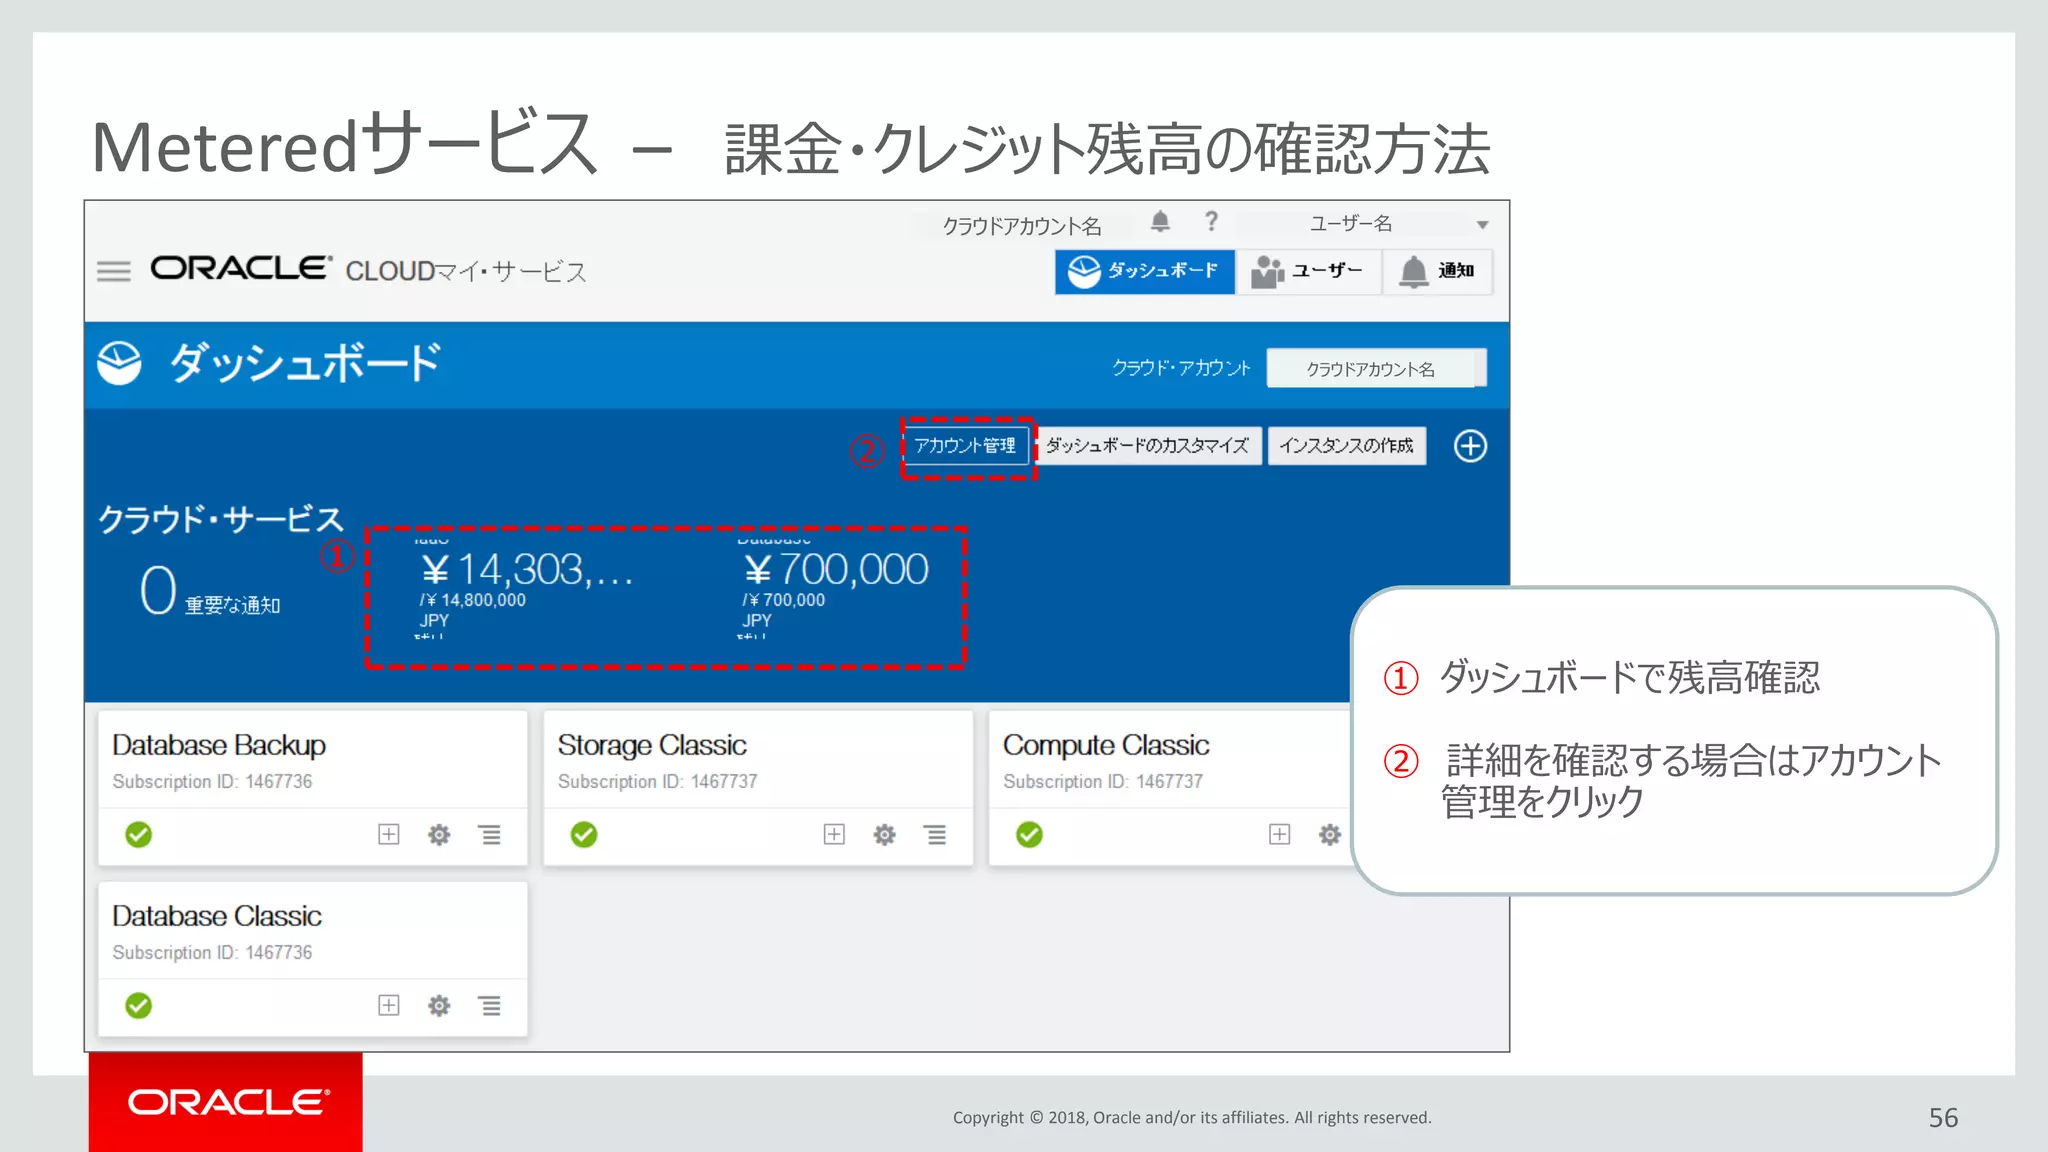This screenshot has width=2048, height=1152.
Task: Check Database Classic green status icon
Action: point(139,1005)
